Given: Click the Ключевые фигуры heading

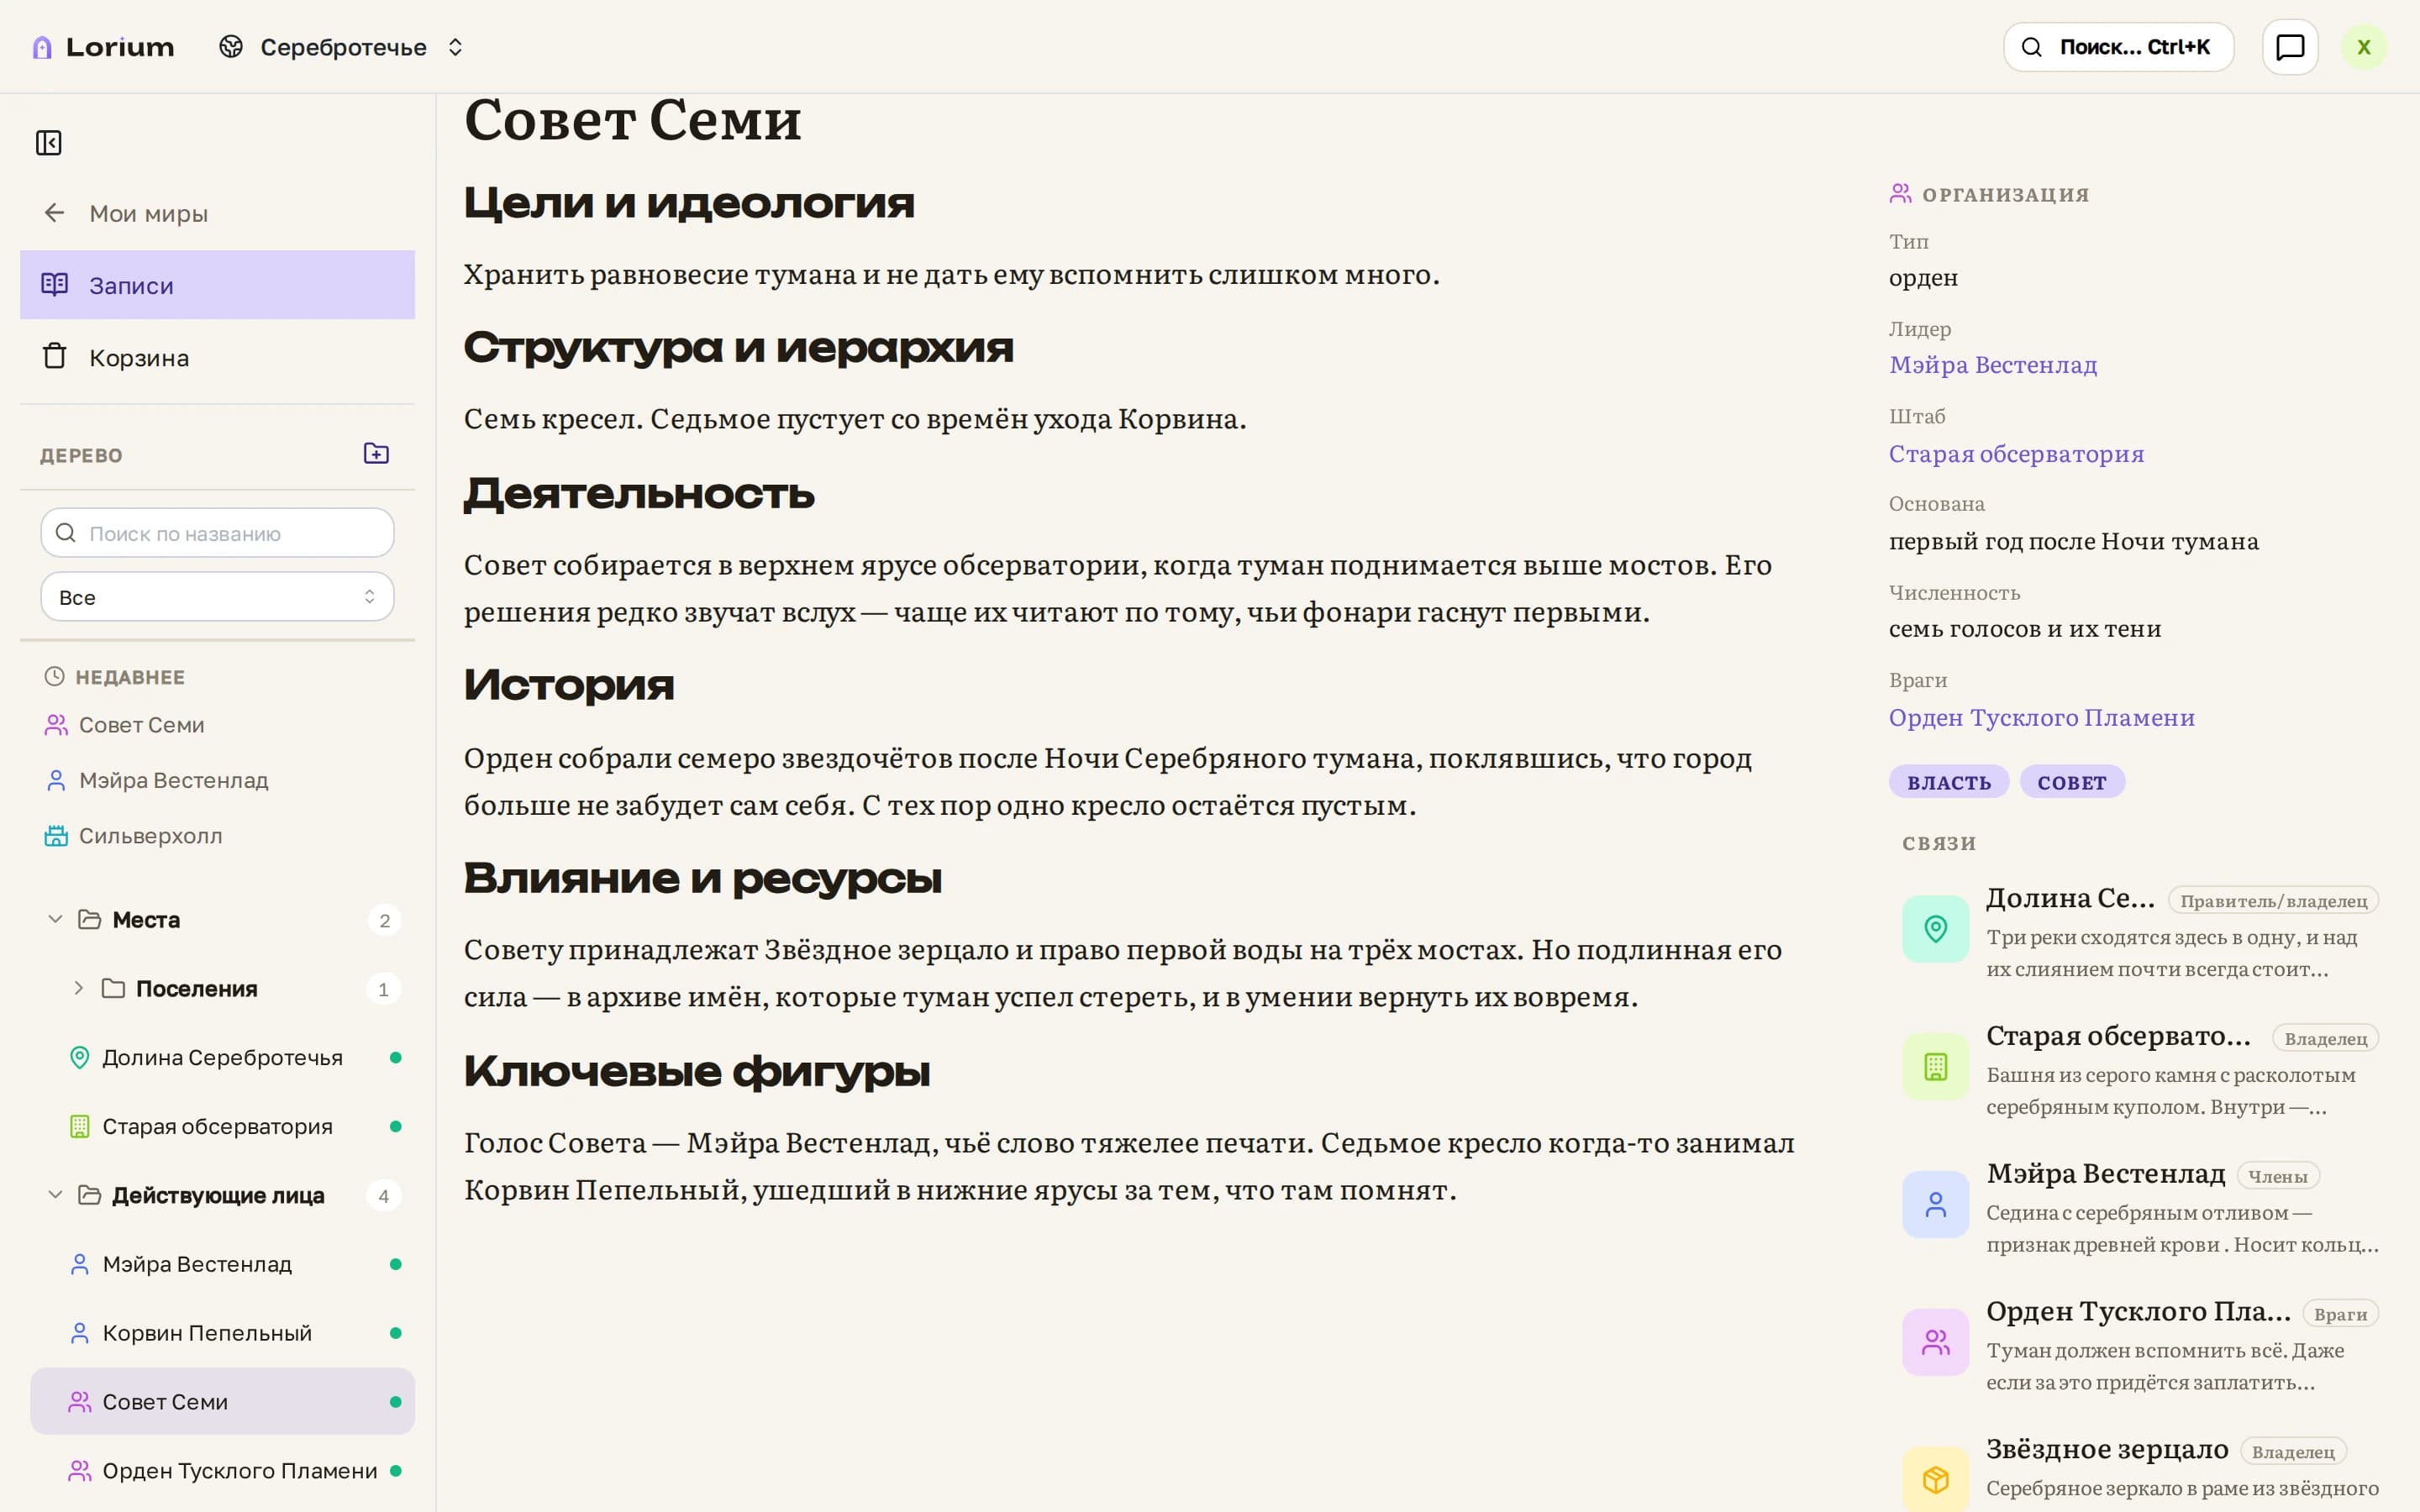Looking at the screenshot, I should pos(697,1072).
